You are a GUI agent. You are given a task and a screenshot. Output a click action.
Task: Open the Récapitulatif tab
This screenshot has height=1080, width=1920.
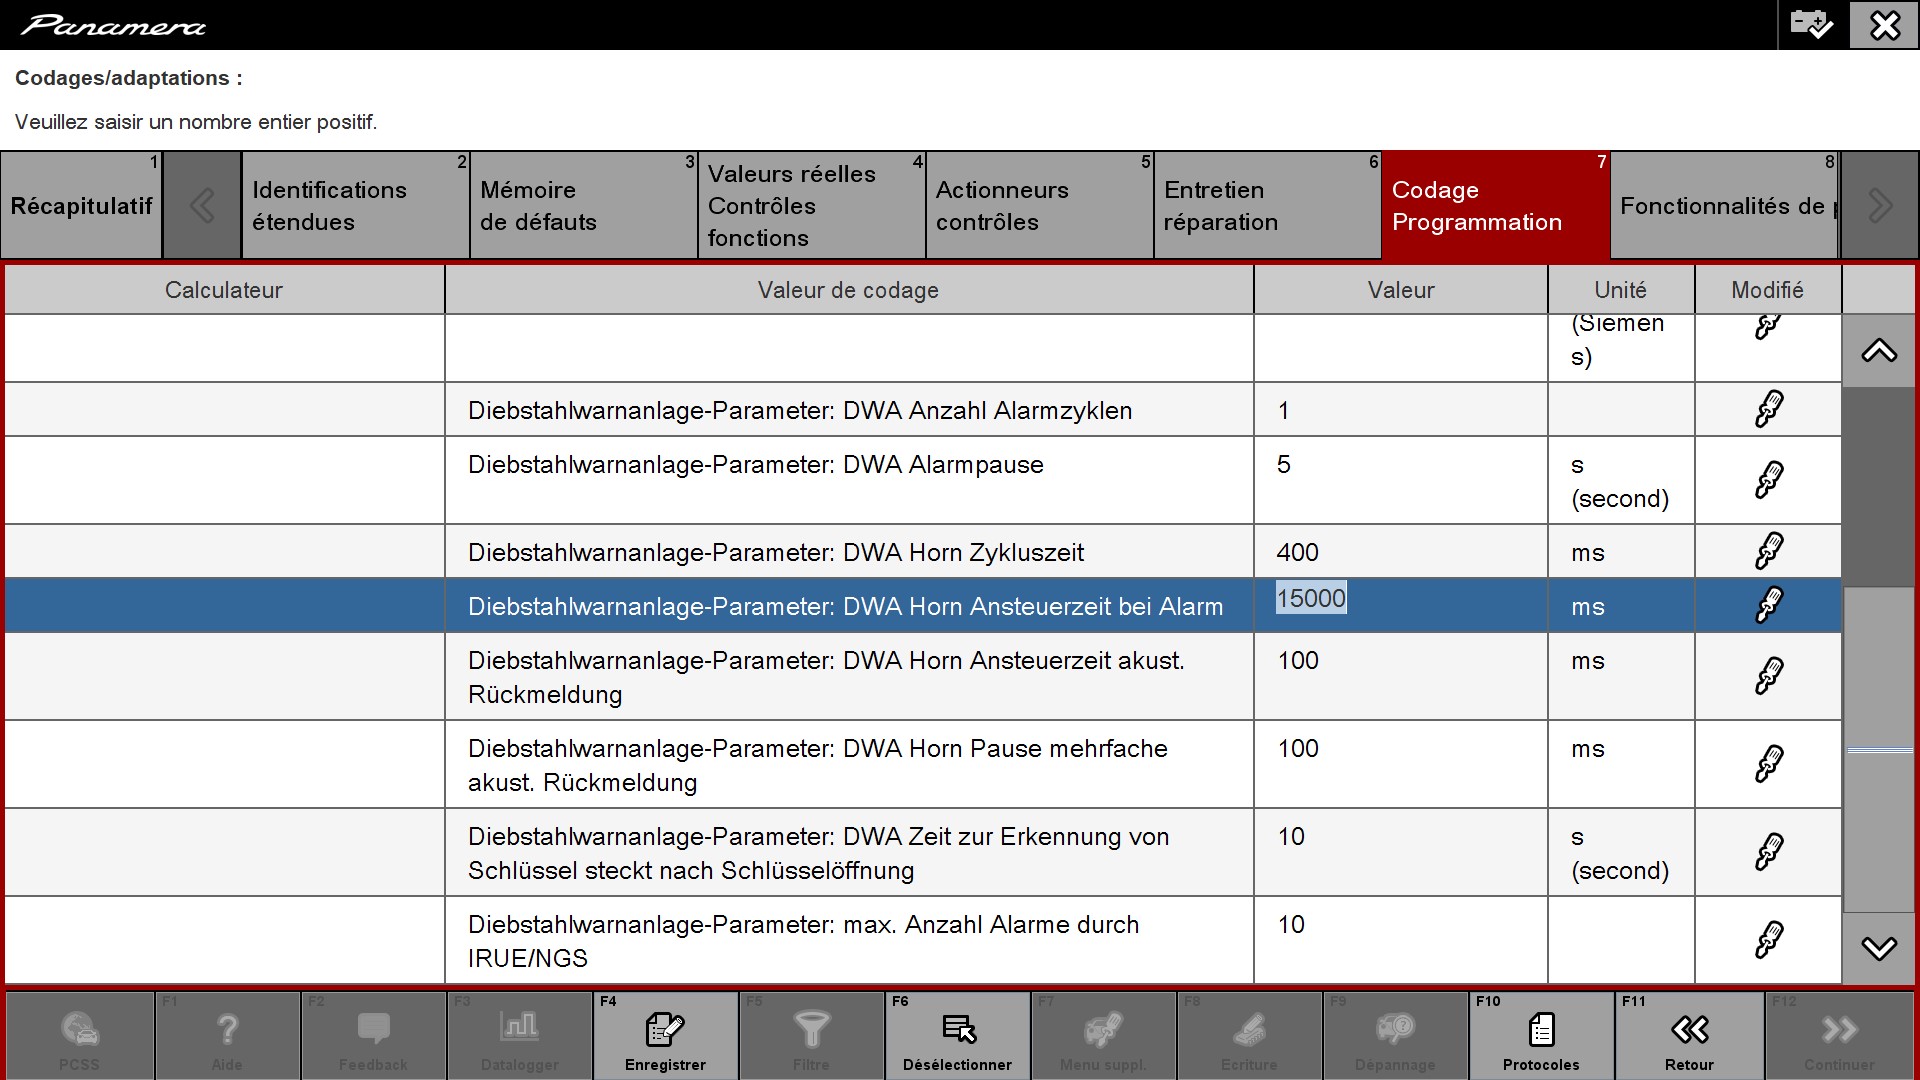[x=81, y=206]
